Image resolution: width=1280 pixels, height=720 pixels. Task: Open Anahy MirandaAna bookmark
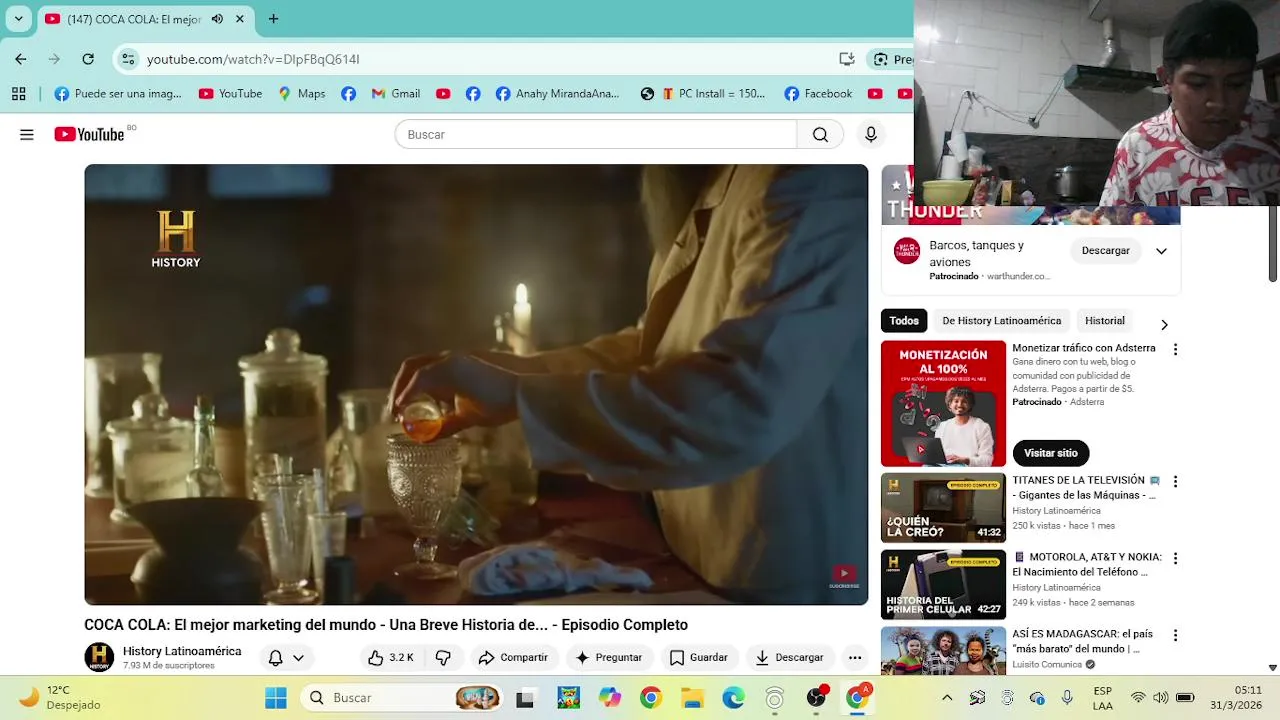558,94
